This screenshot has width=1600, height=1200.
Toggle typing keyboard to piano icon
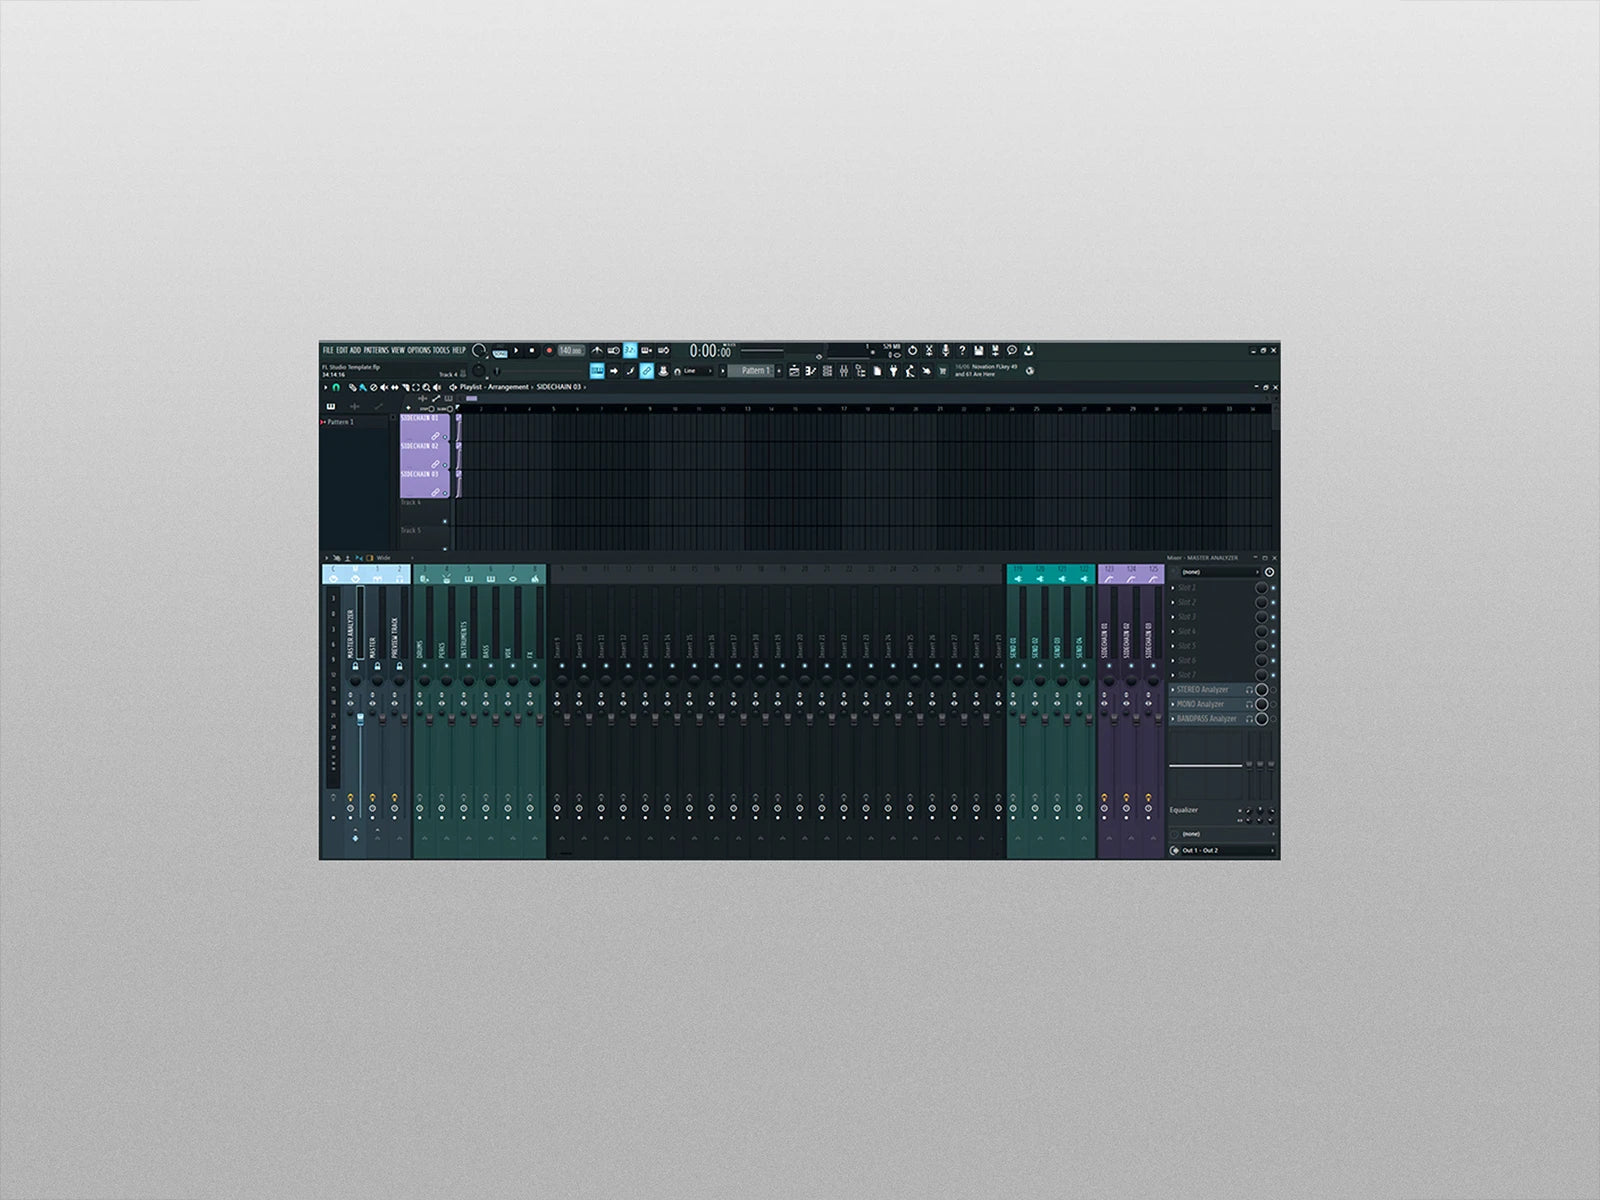[x=597, y=370]
